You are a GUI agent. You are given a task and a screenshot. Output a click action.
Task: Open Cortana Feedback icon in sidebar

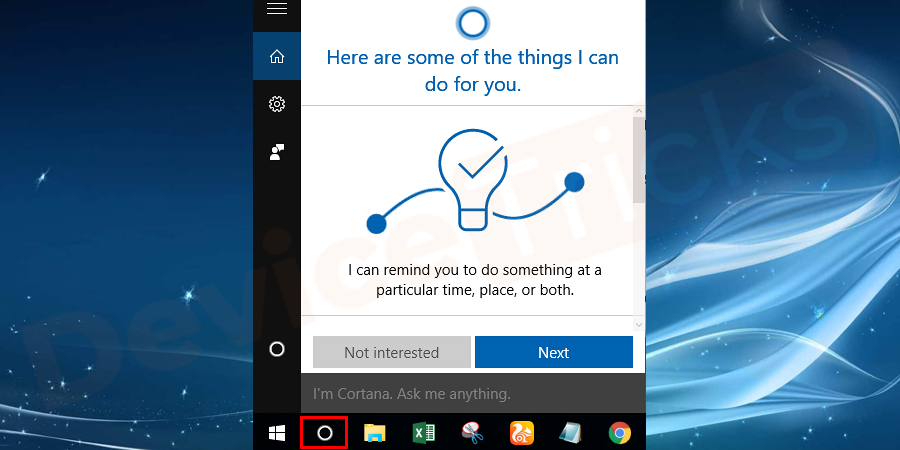277,152
